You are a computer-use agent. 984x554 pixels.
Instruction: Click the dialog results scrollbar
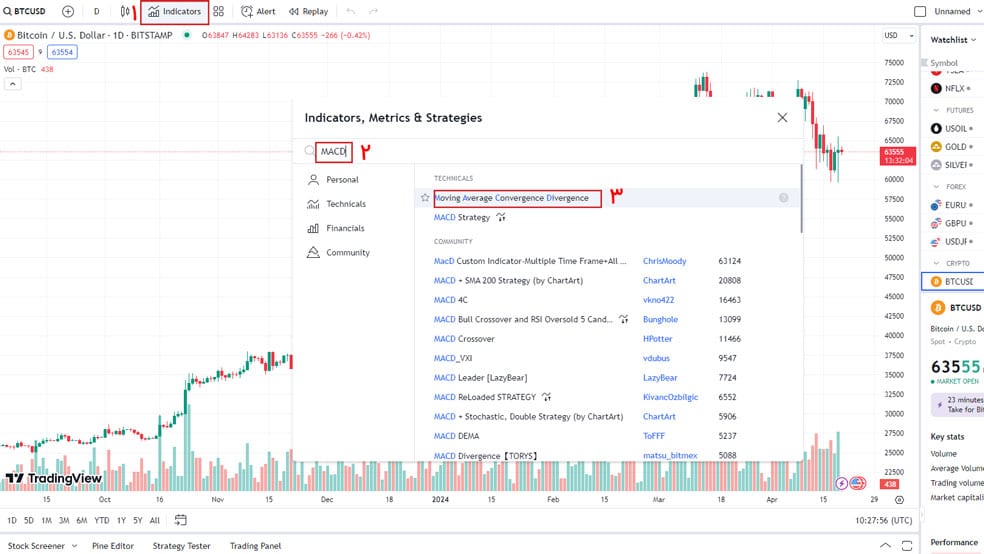(801, 198)
